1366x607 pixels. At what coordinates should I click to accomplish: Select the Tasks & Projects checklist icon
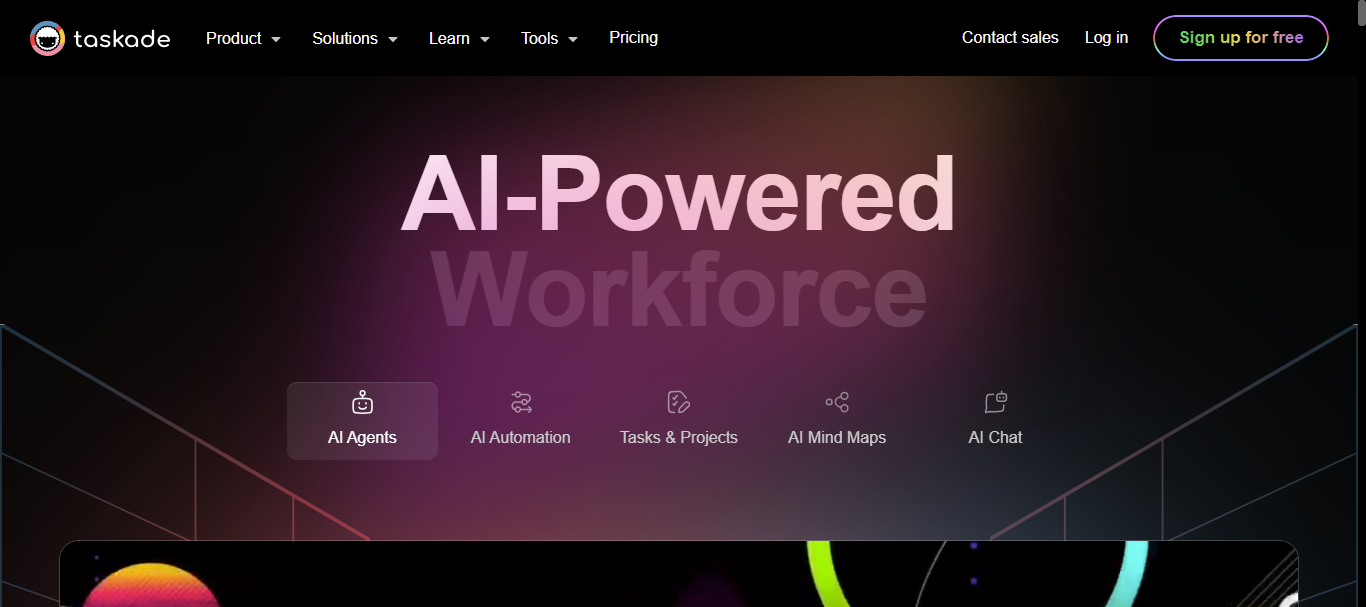678,402
